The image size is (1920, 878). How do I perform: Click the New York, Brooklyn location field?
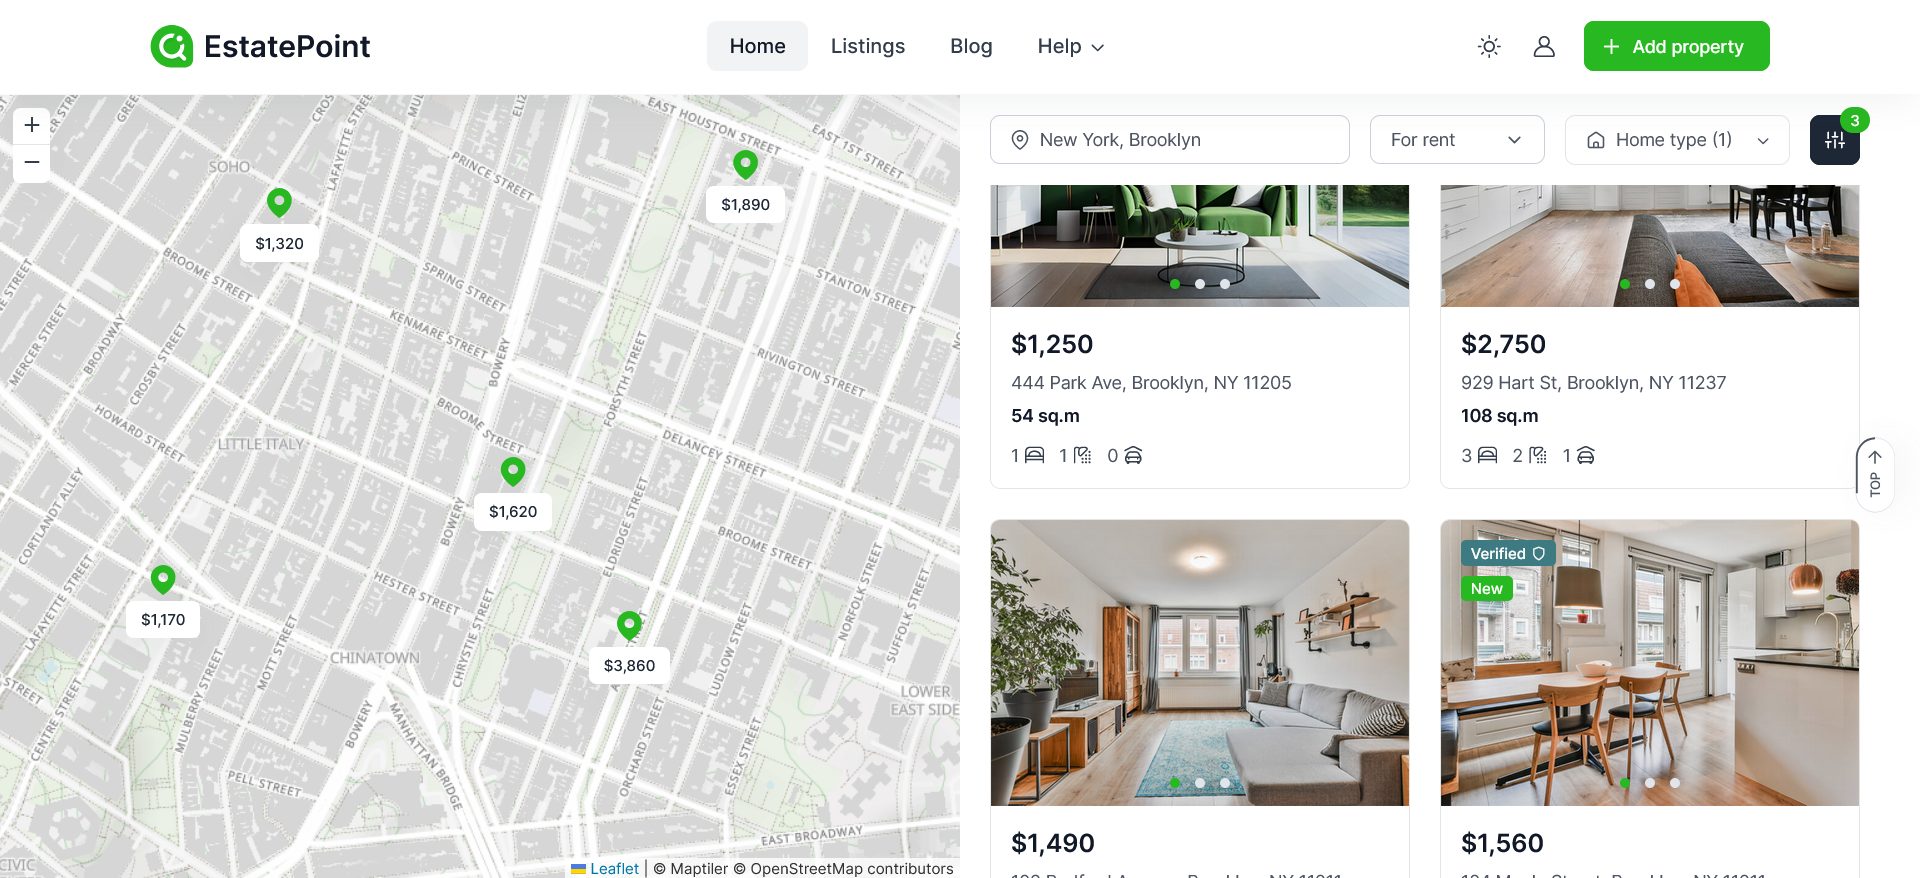pos(1170,140)
